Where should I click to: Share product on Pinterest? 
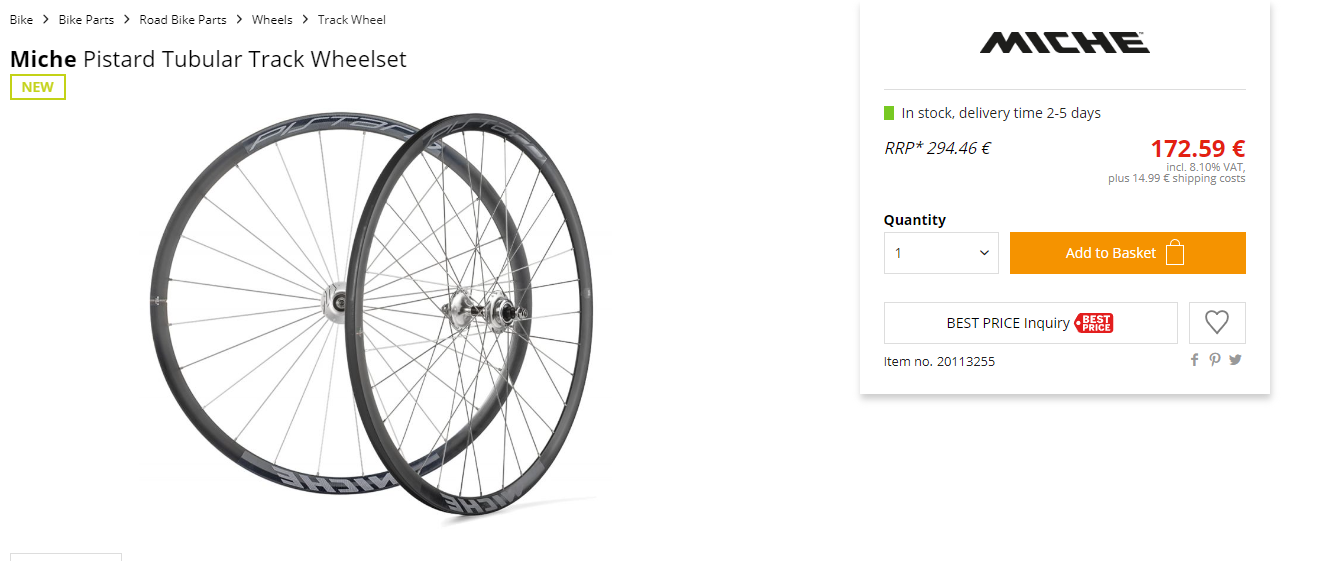point(1214,360)
